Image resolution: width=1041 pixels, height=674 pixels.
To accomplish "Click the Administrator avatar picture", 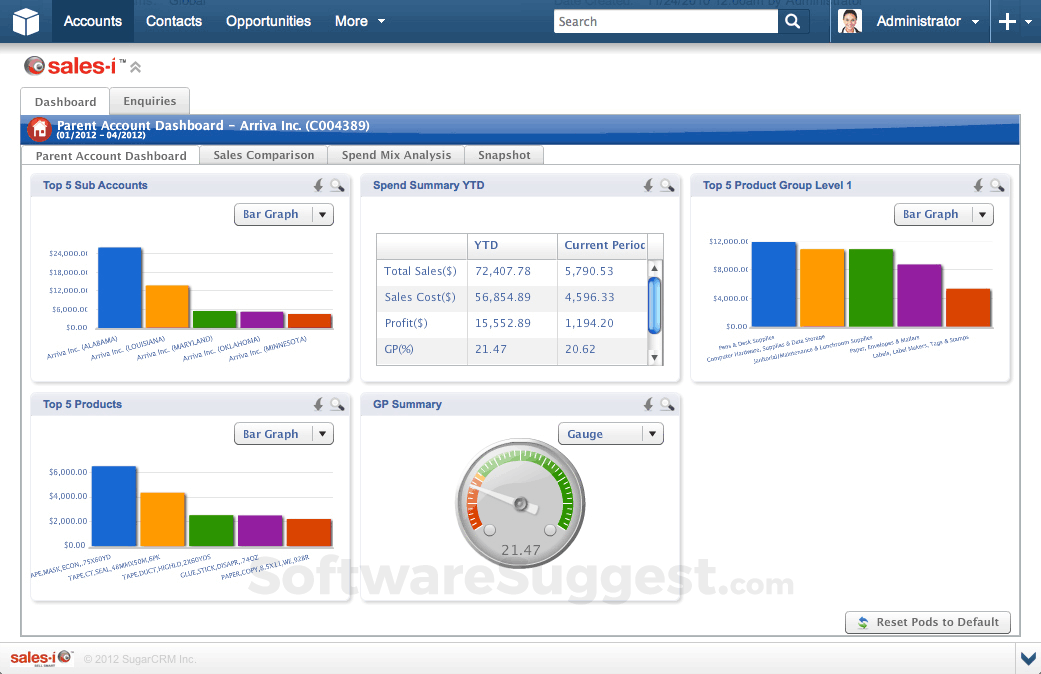I will (850, 21).
